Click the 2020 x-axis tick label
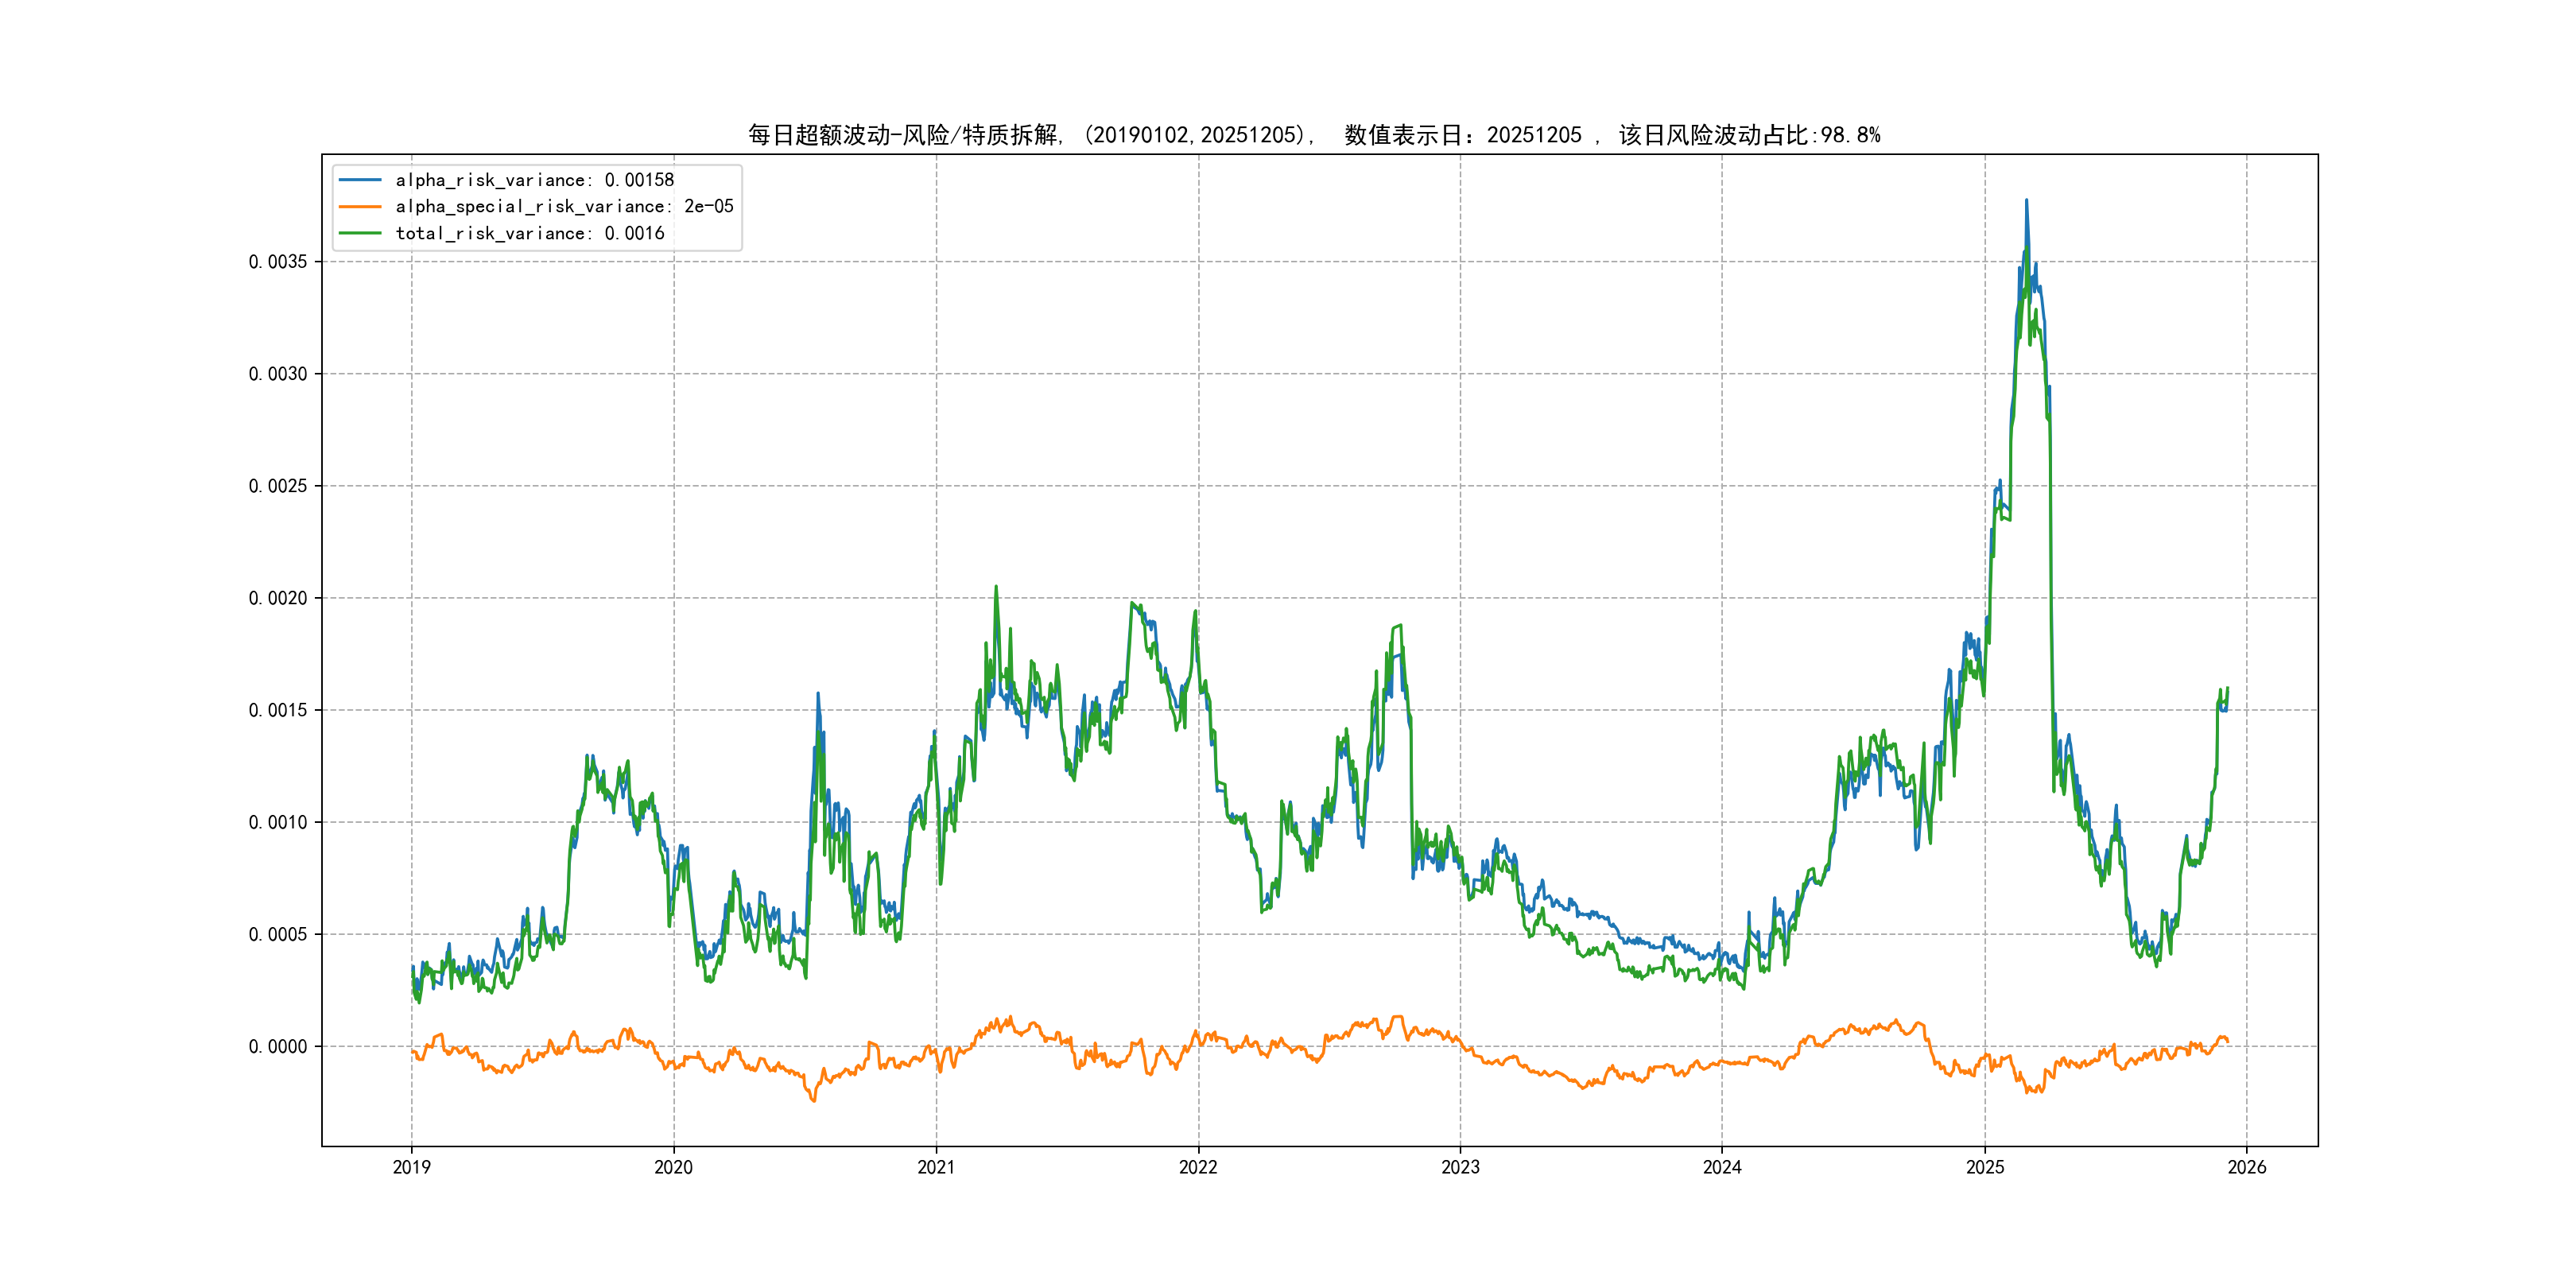Image resolution: width=2576 pixels, height=1288 pixels. tap(673, 1167)
